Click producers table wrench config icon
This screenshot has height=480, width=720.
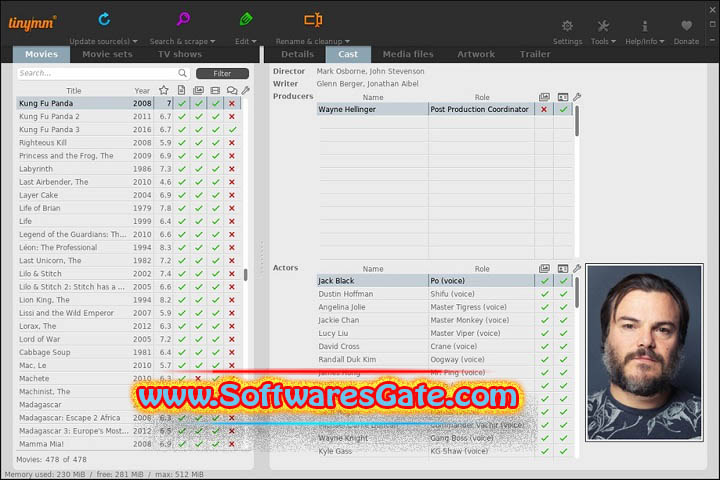tap(577, 97)
